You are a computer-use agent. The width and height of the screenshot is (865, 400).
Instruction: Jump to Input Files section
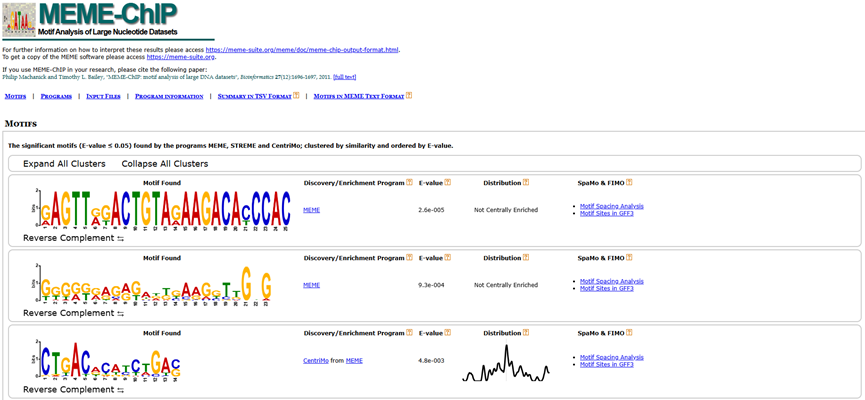click(x=103, y=96)
